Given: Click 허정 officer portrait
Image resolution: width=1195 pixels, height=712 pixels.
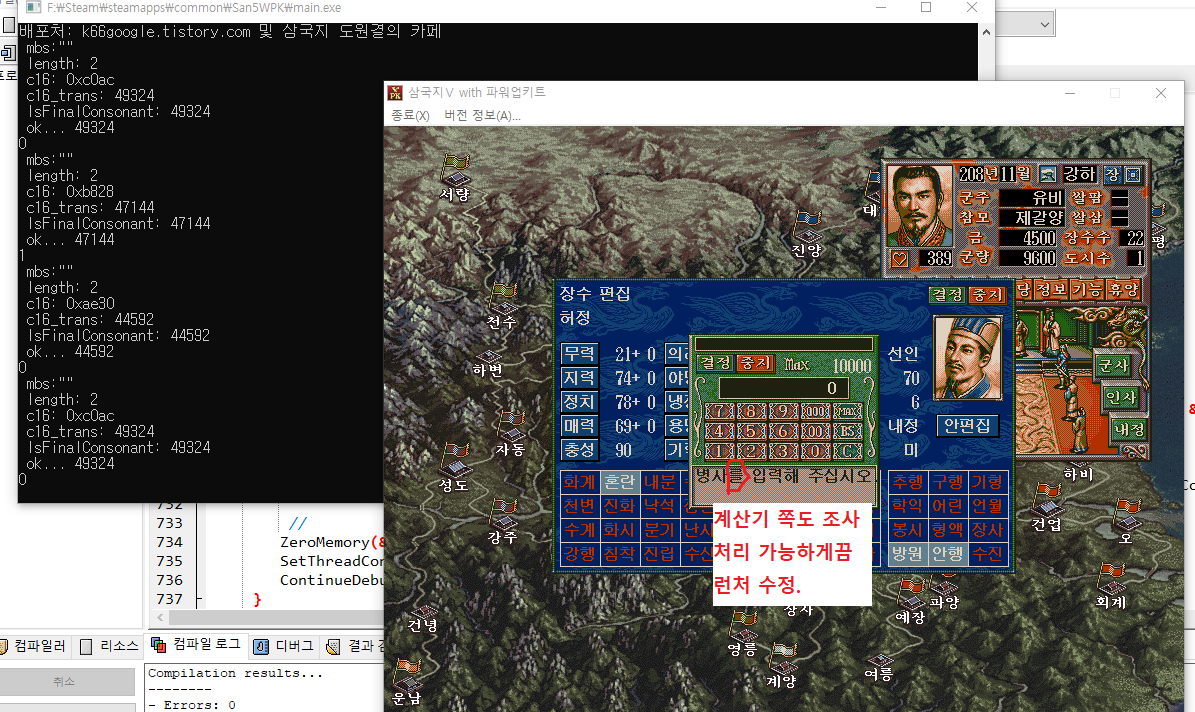Looking at the screenshot, I should [x=968, y=358].
